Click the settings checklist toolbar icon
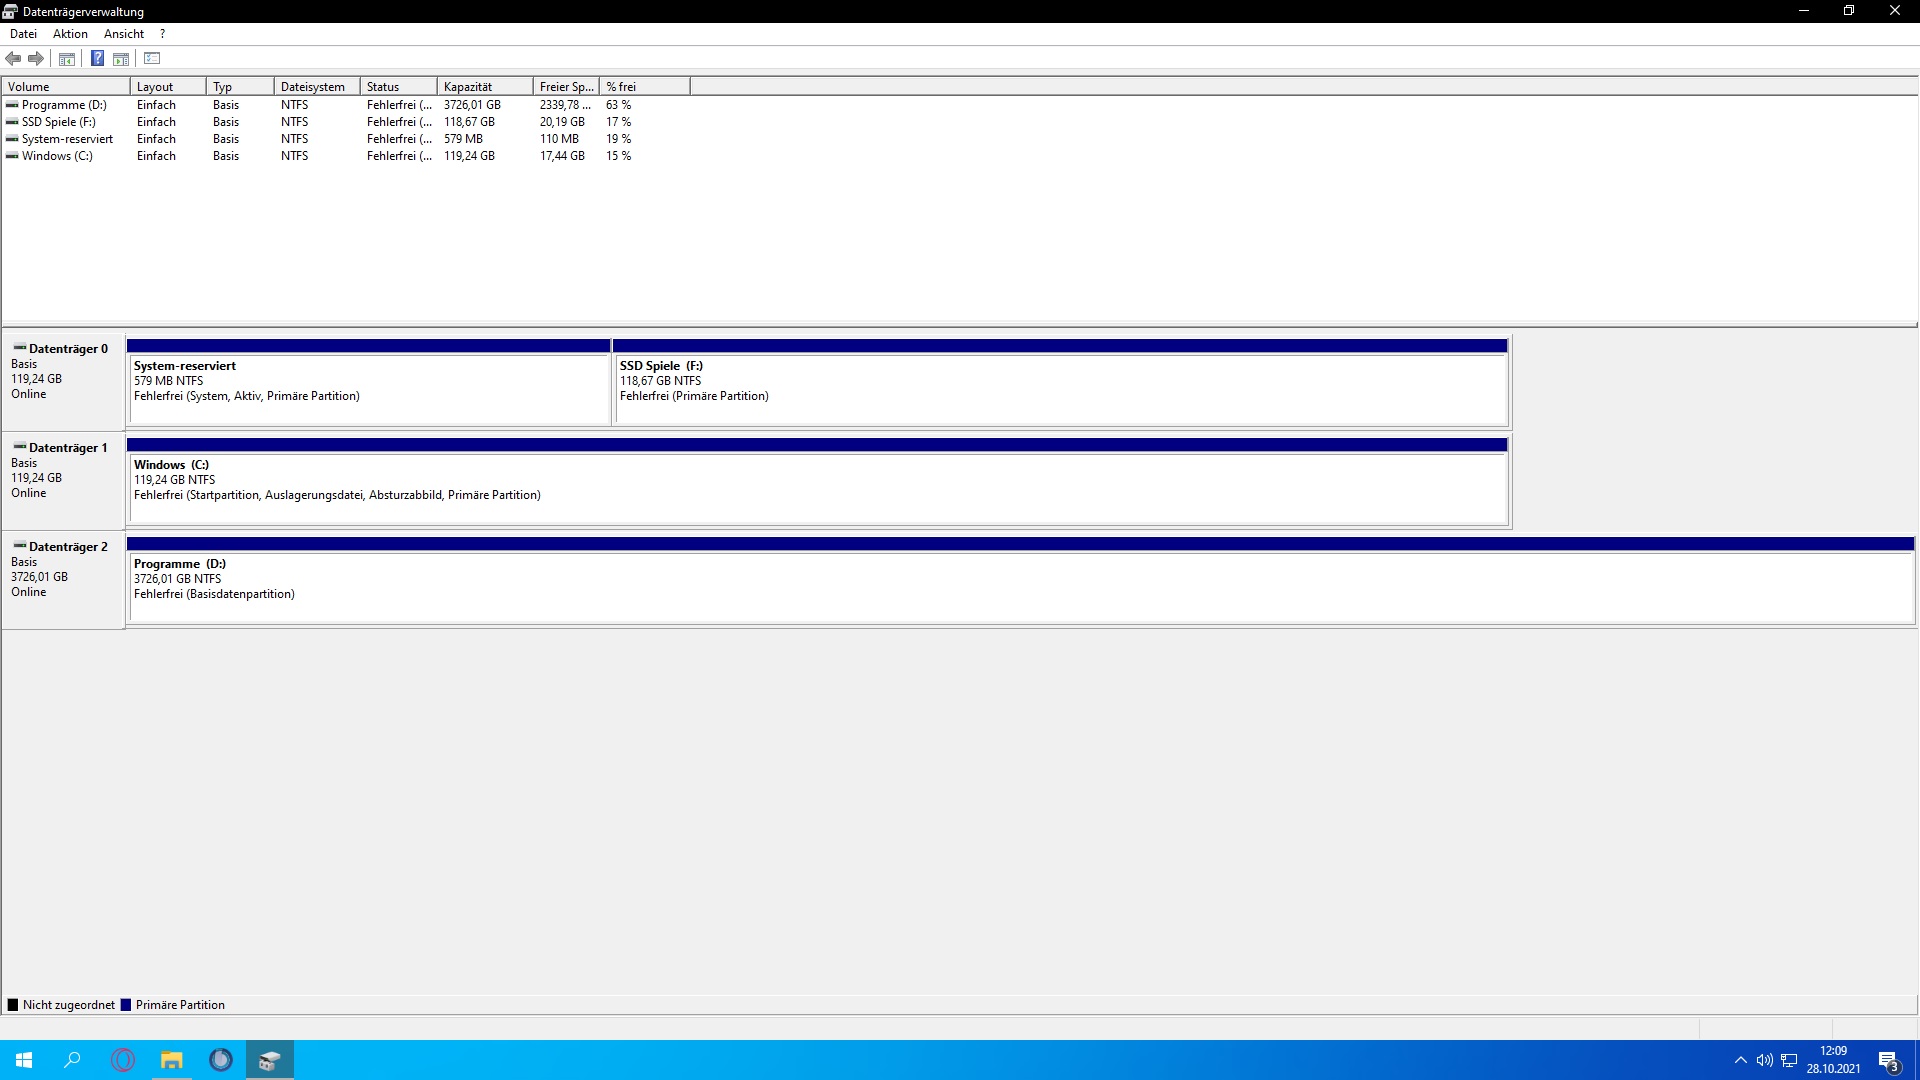This screenshot has height=1080, width=1920. coord(152,59)
